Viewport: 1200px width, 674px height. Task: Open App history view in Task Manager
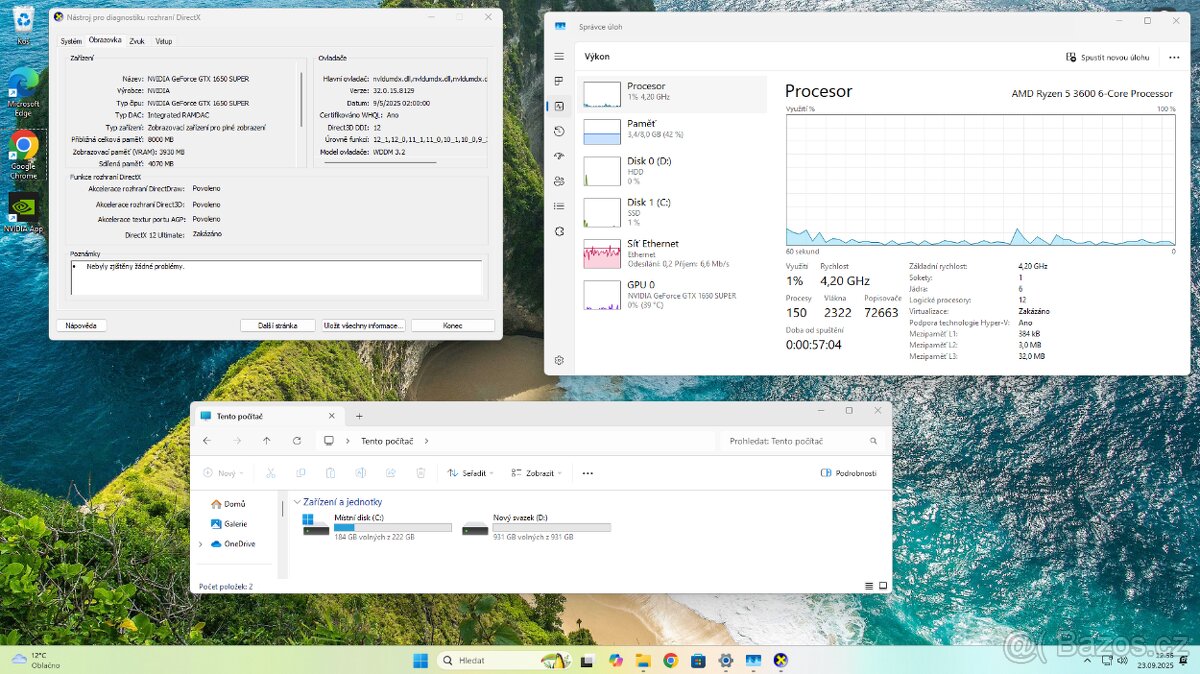(559, 131)
